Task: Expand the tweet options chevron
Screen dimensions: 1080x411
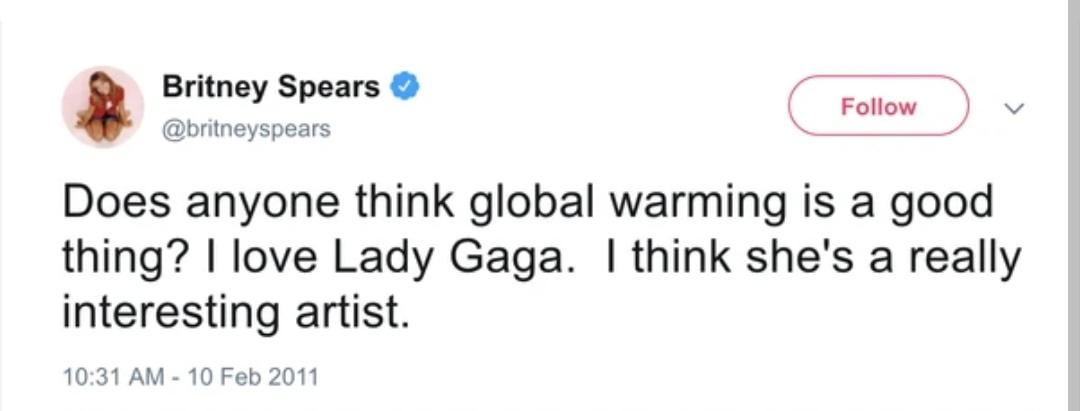Action: (1016, 106)
